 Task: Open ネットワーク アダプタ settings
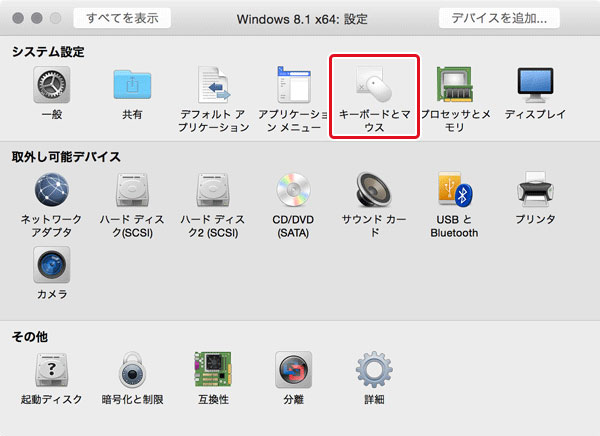51,190
